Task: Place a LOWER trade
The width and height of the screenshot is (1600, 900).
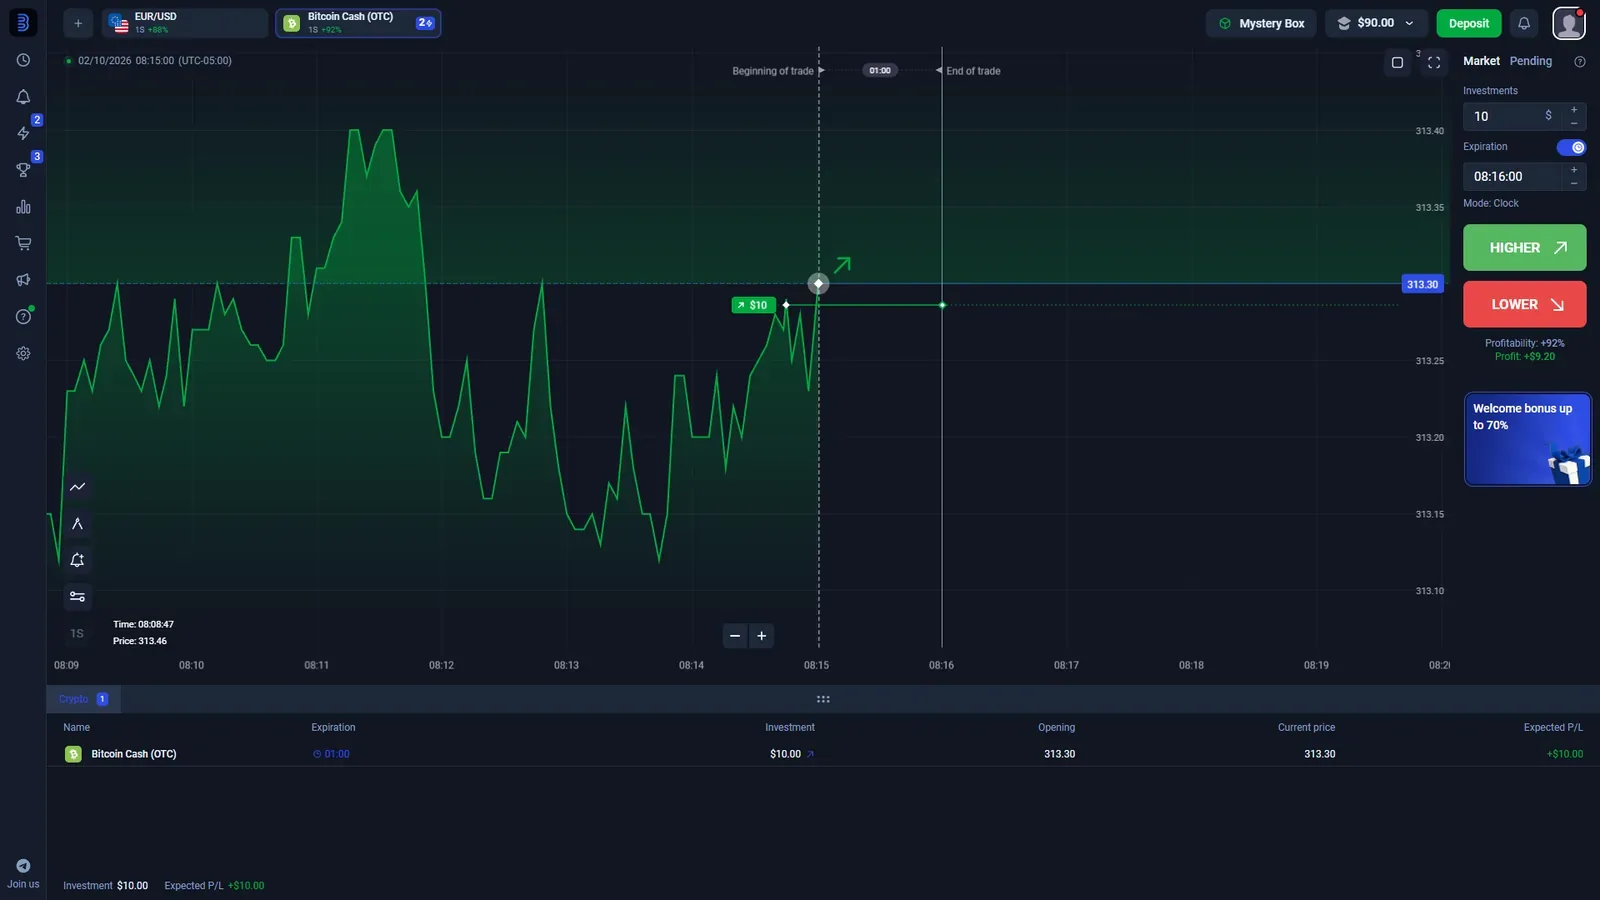Action: (x=1524, y=304)
